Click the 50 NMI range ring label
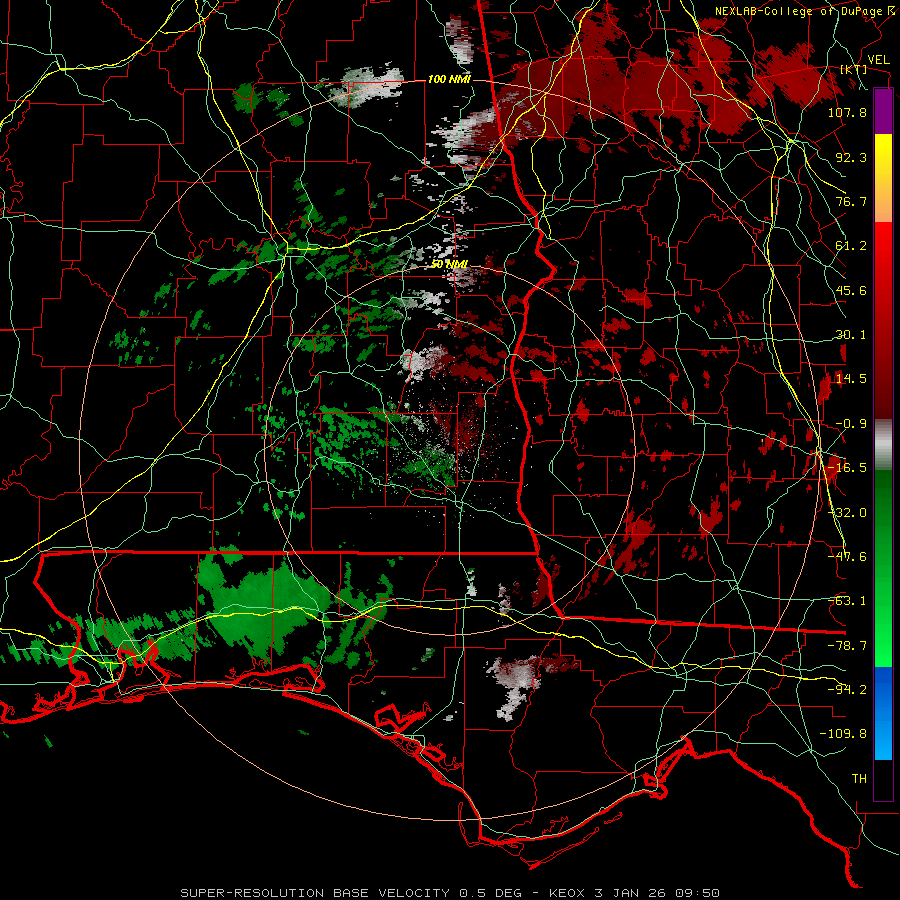Image resolution: width=900 pixels, height=900 pixels. [449, 264]
